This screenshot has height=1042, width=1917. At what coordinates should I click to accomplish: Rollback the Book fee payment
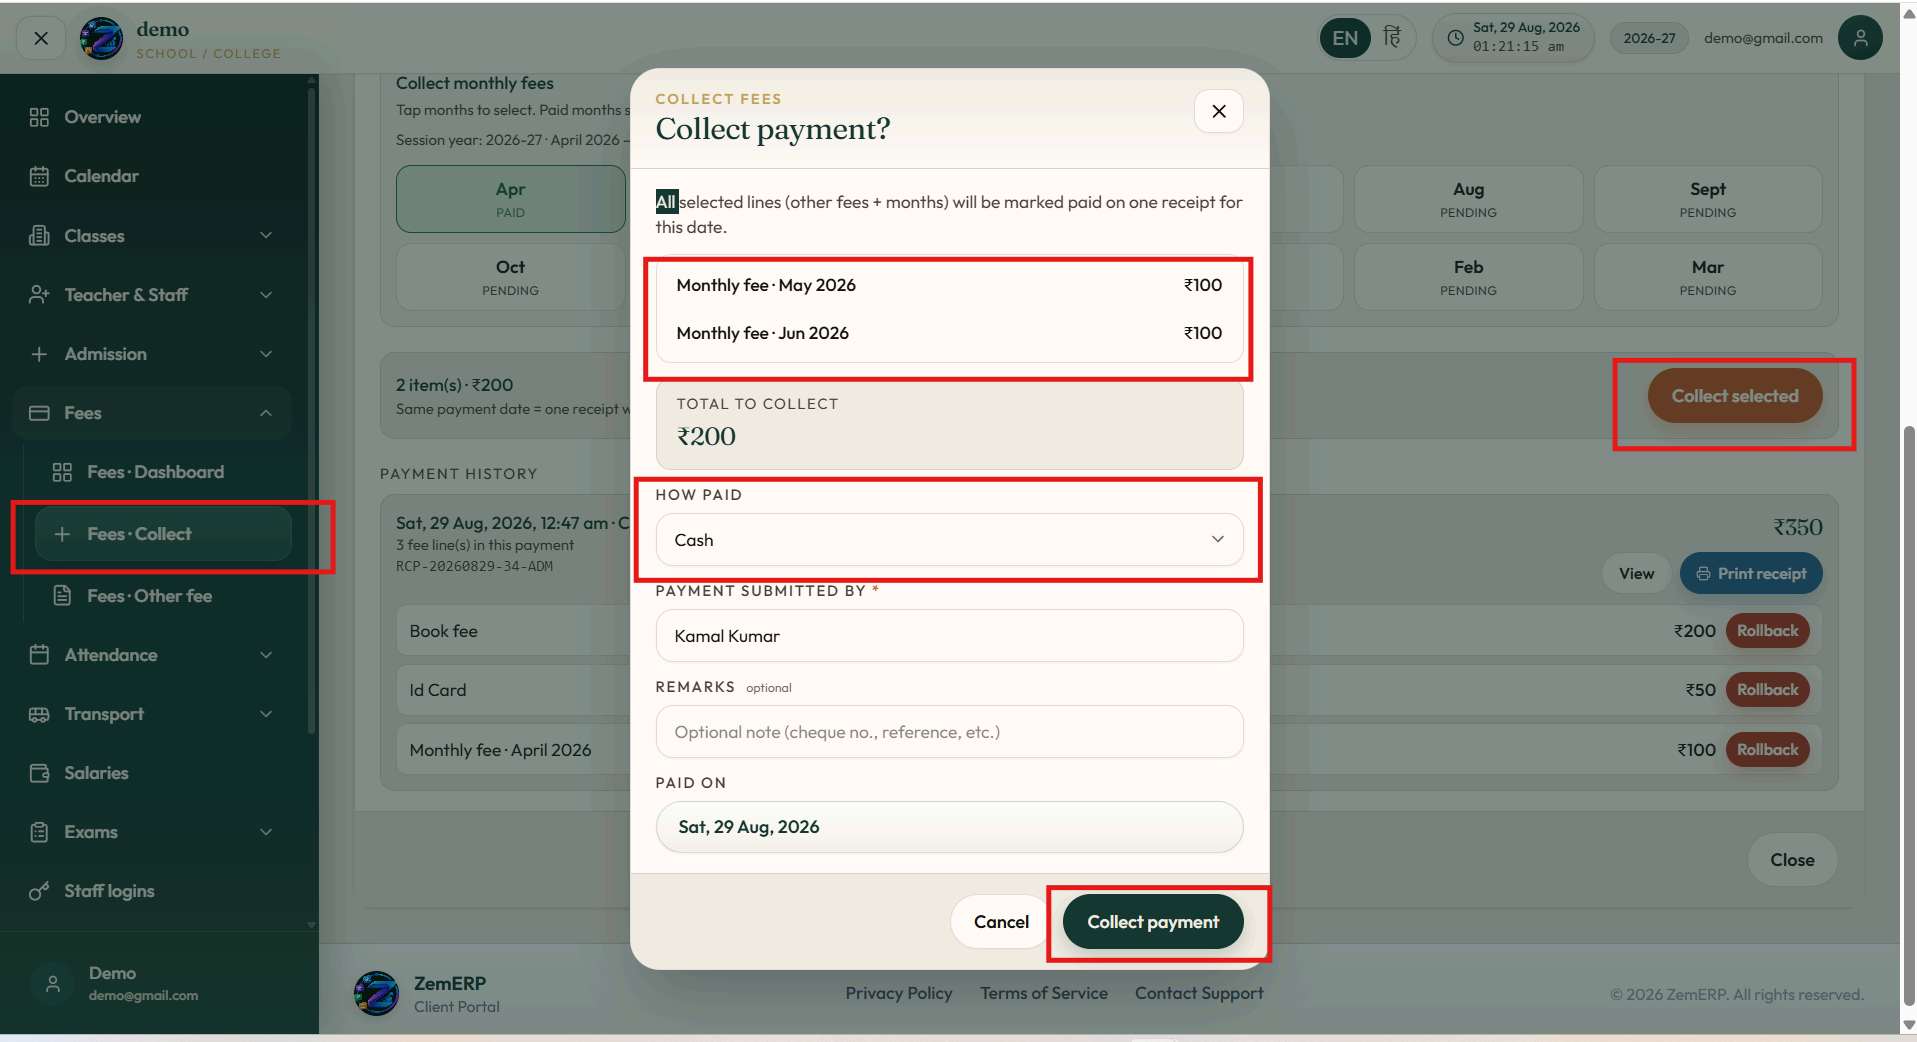coord(1767,631)
